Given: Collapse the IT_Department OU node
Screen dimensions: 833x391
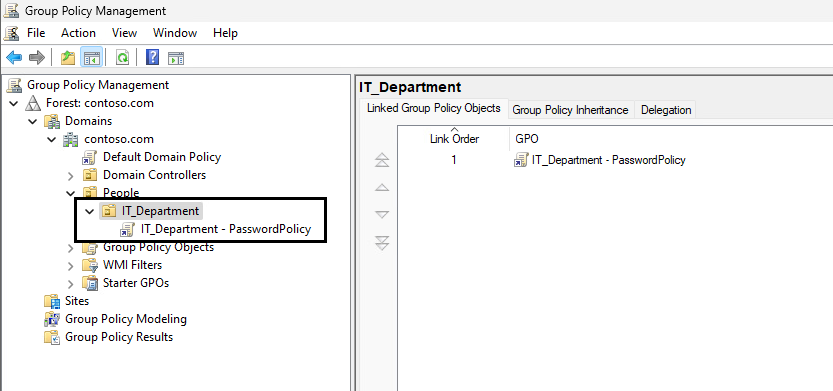Looking at the screenshot, I should tap(89, 211).
